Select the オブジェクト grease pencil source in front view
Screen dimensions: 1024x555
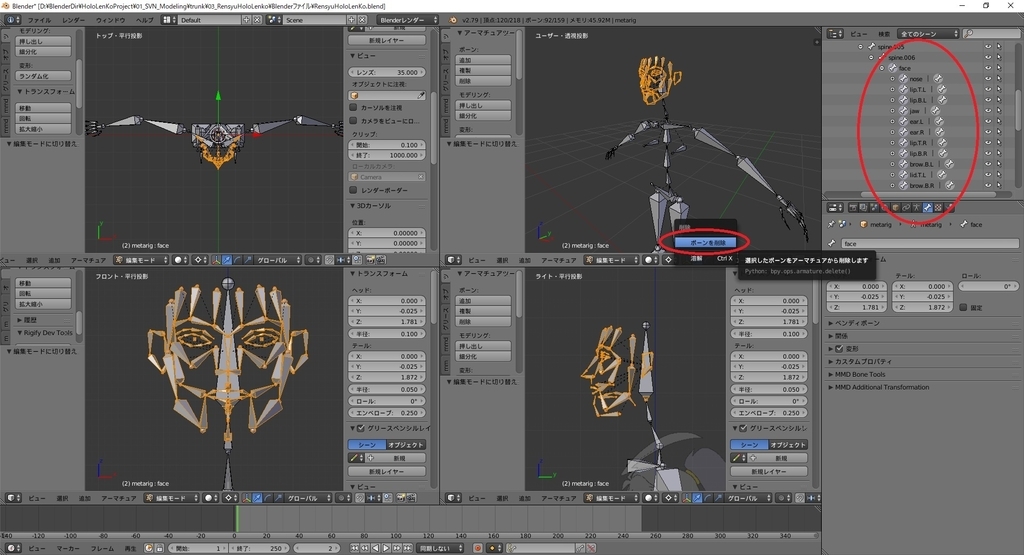tap(406, 445)
